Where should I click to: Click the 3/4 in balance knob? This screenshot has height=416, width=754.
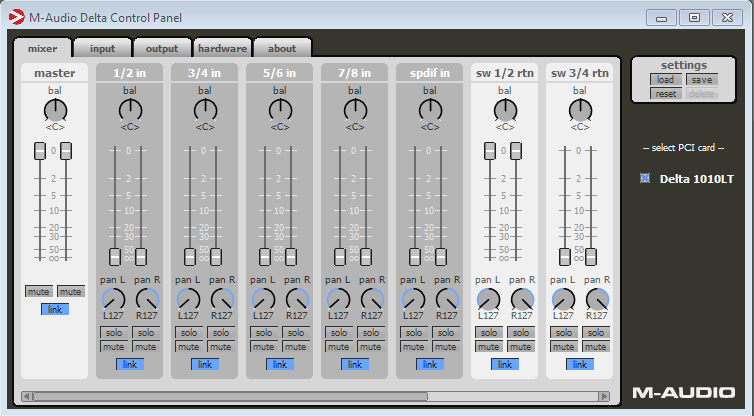205,111
